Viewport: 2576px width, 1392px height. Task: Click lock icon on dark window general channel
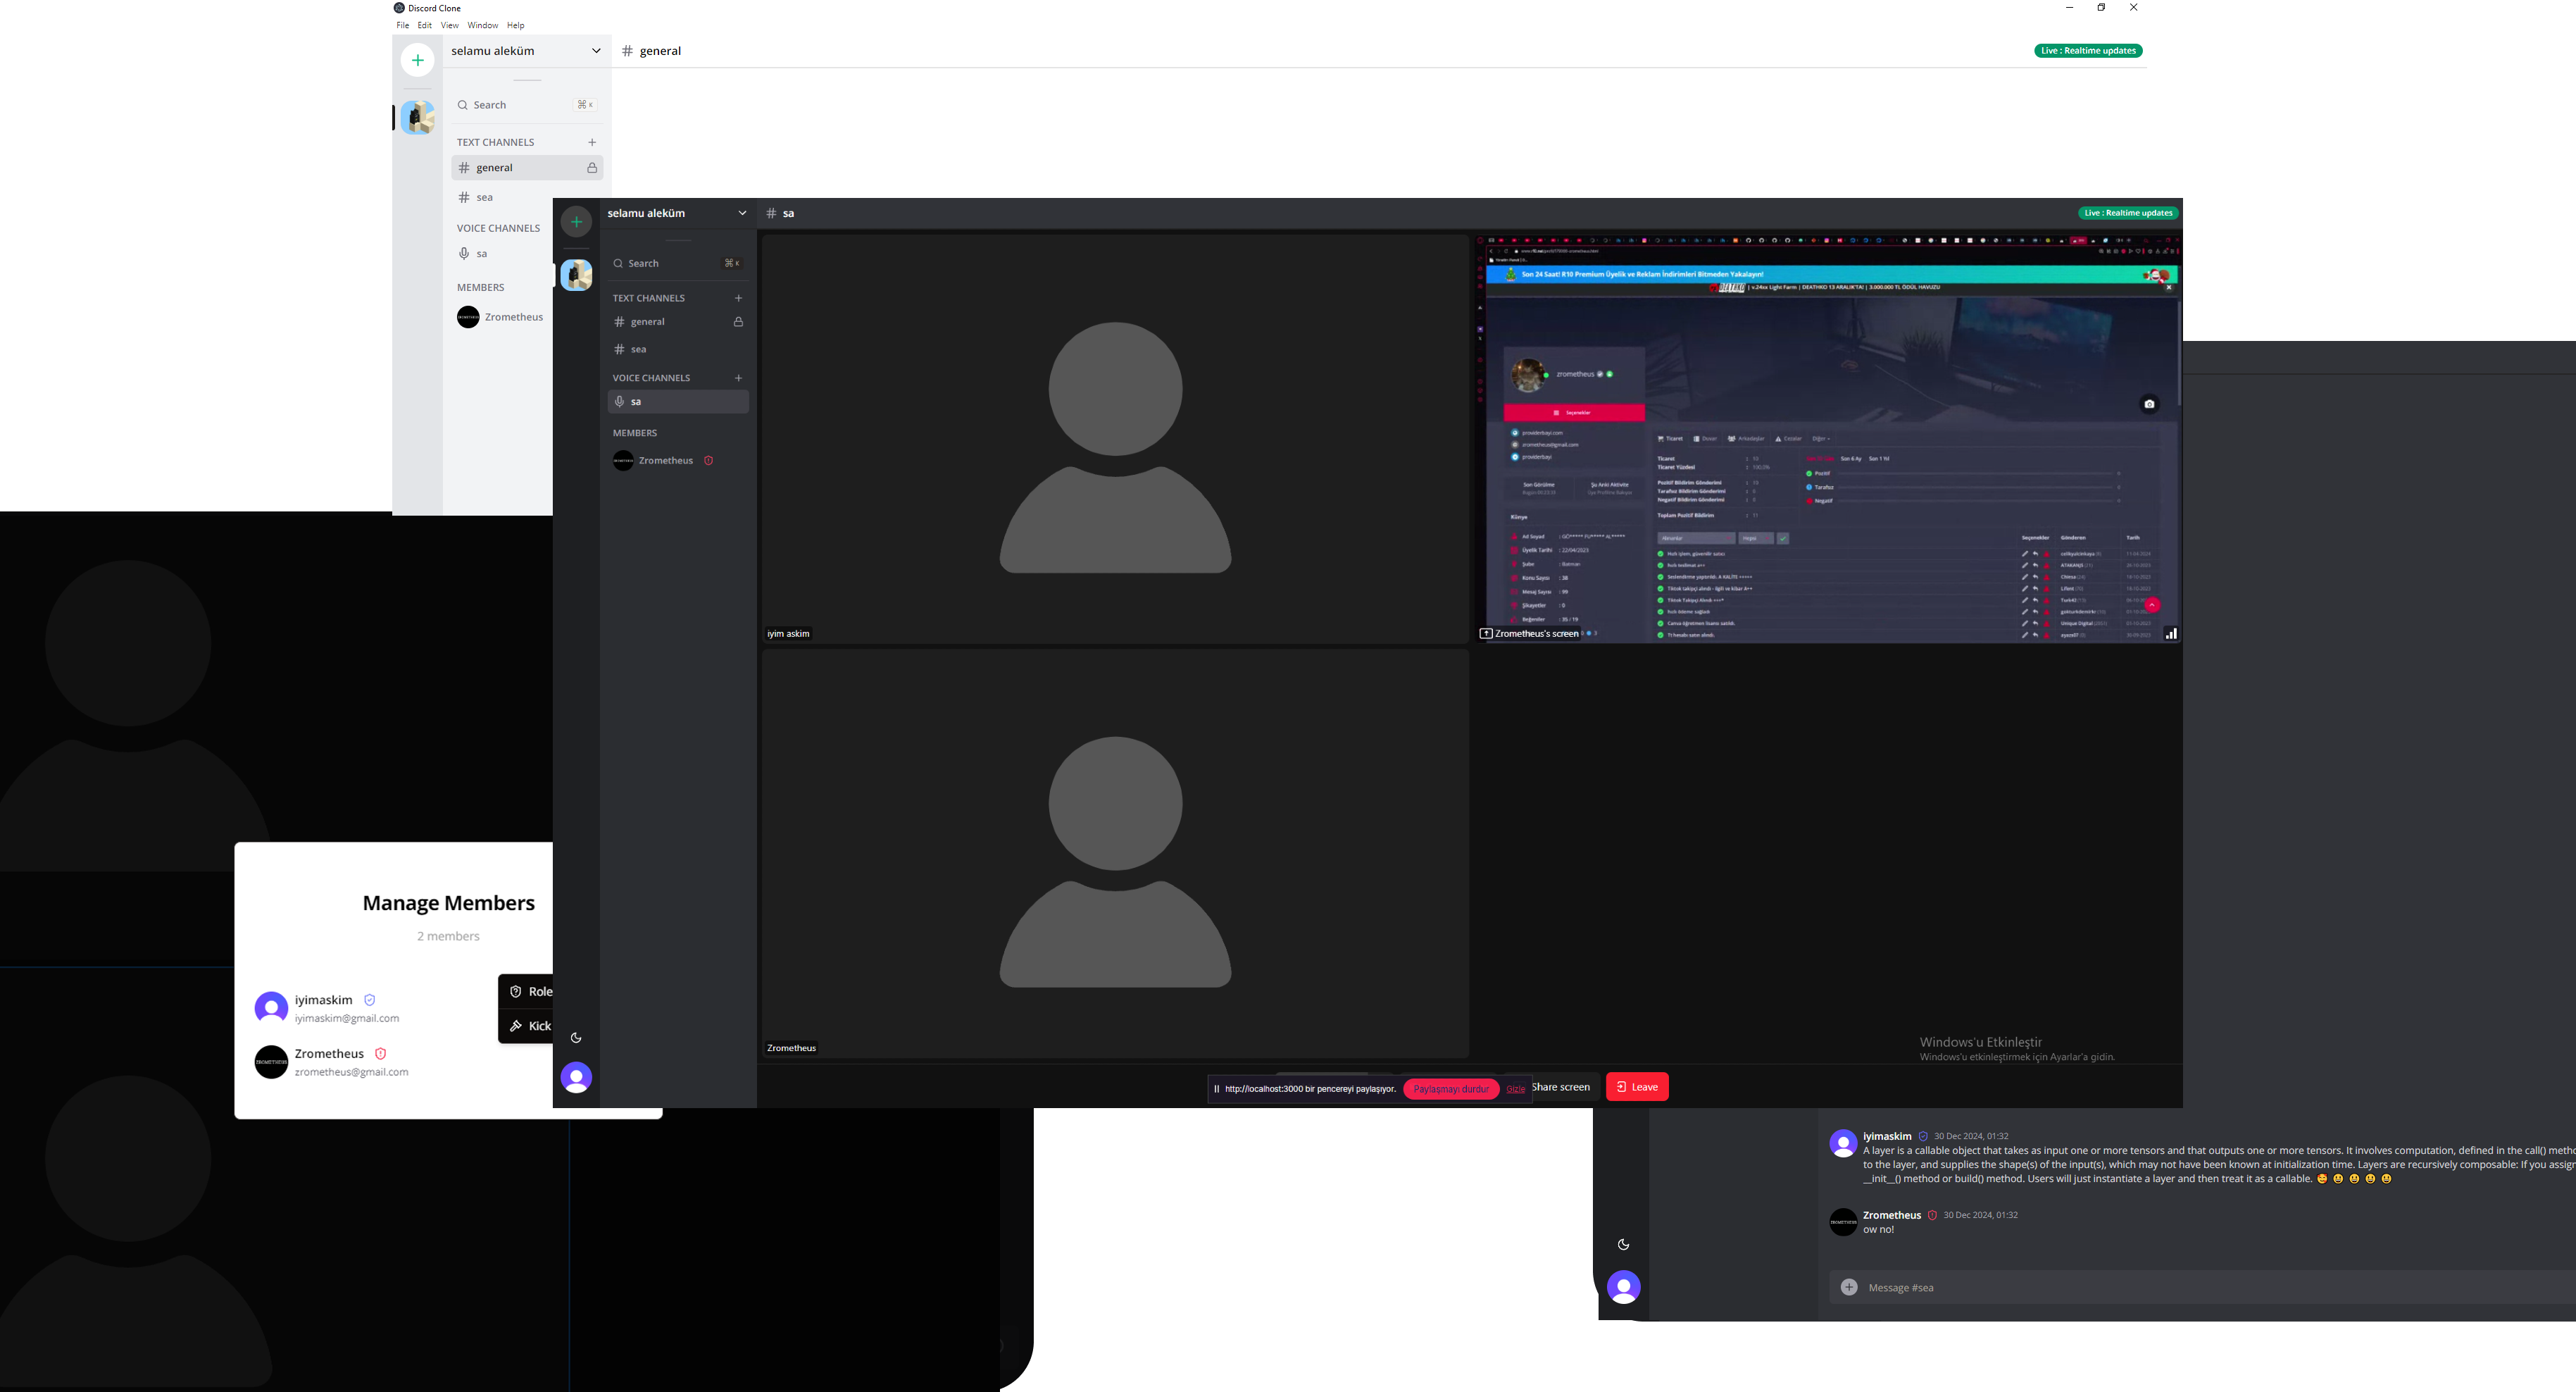click(738, 322)
